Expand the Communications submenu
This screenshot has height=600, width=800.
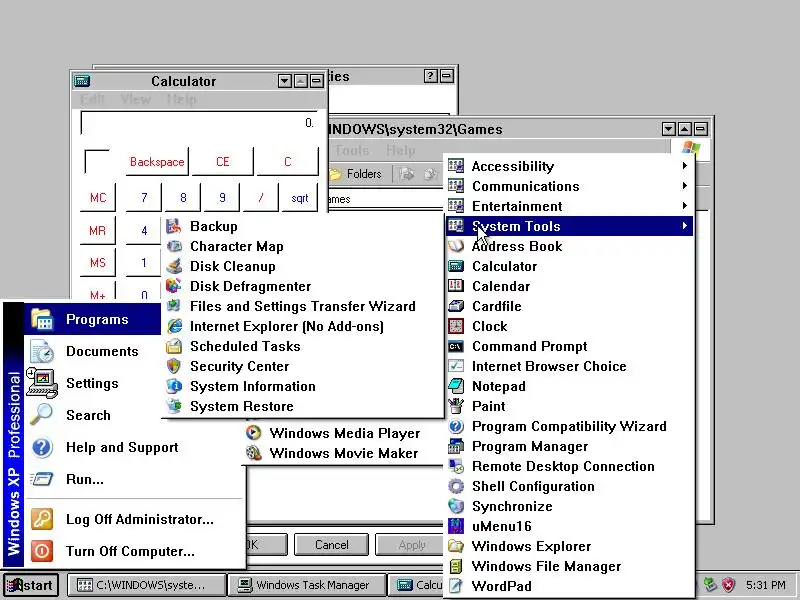coord(569,186)
